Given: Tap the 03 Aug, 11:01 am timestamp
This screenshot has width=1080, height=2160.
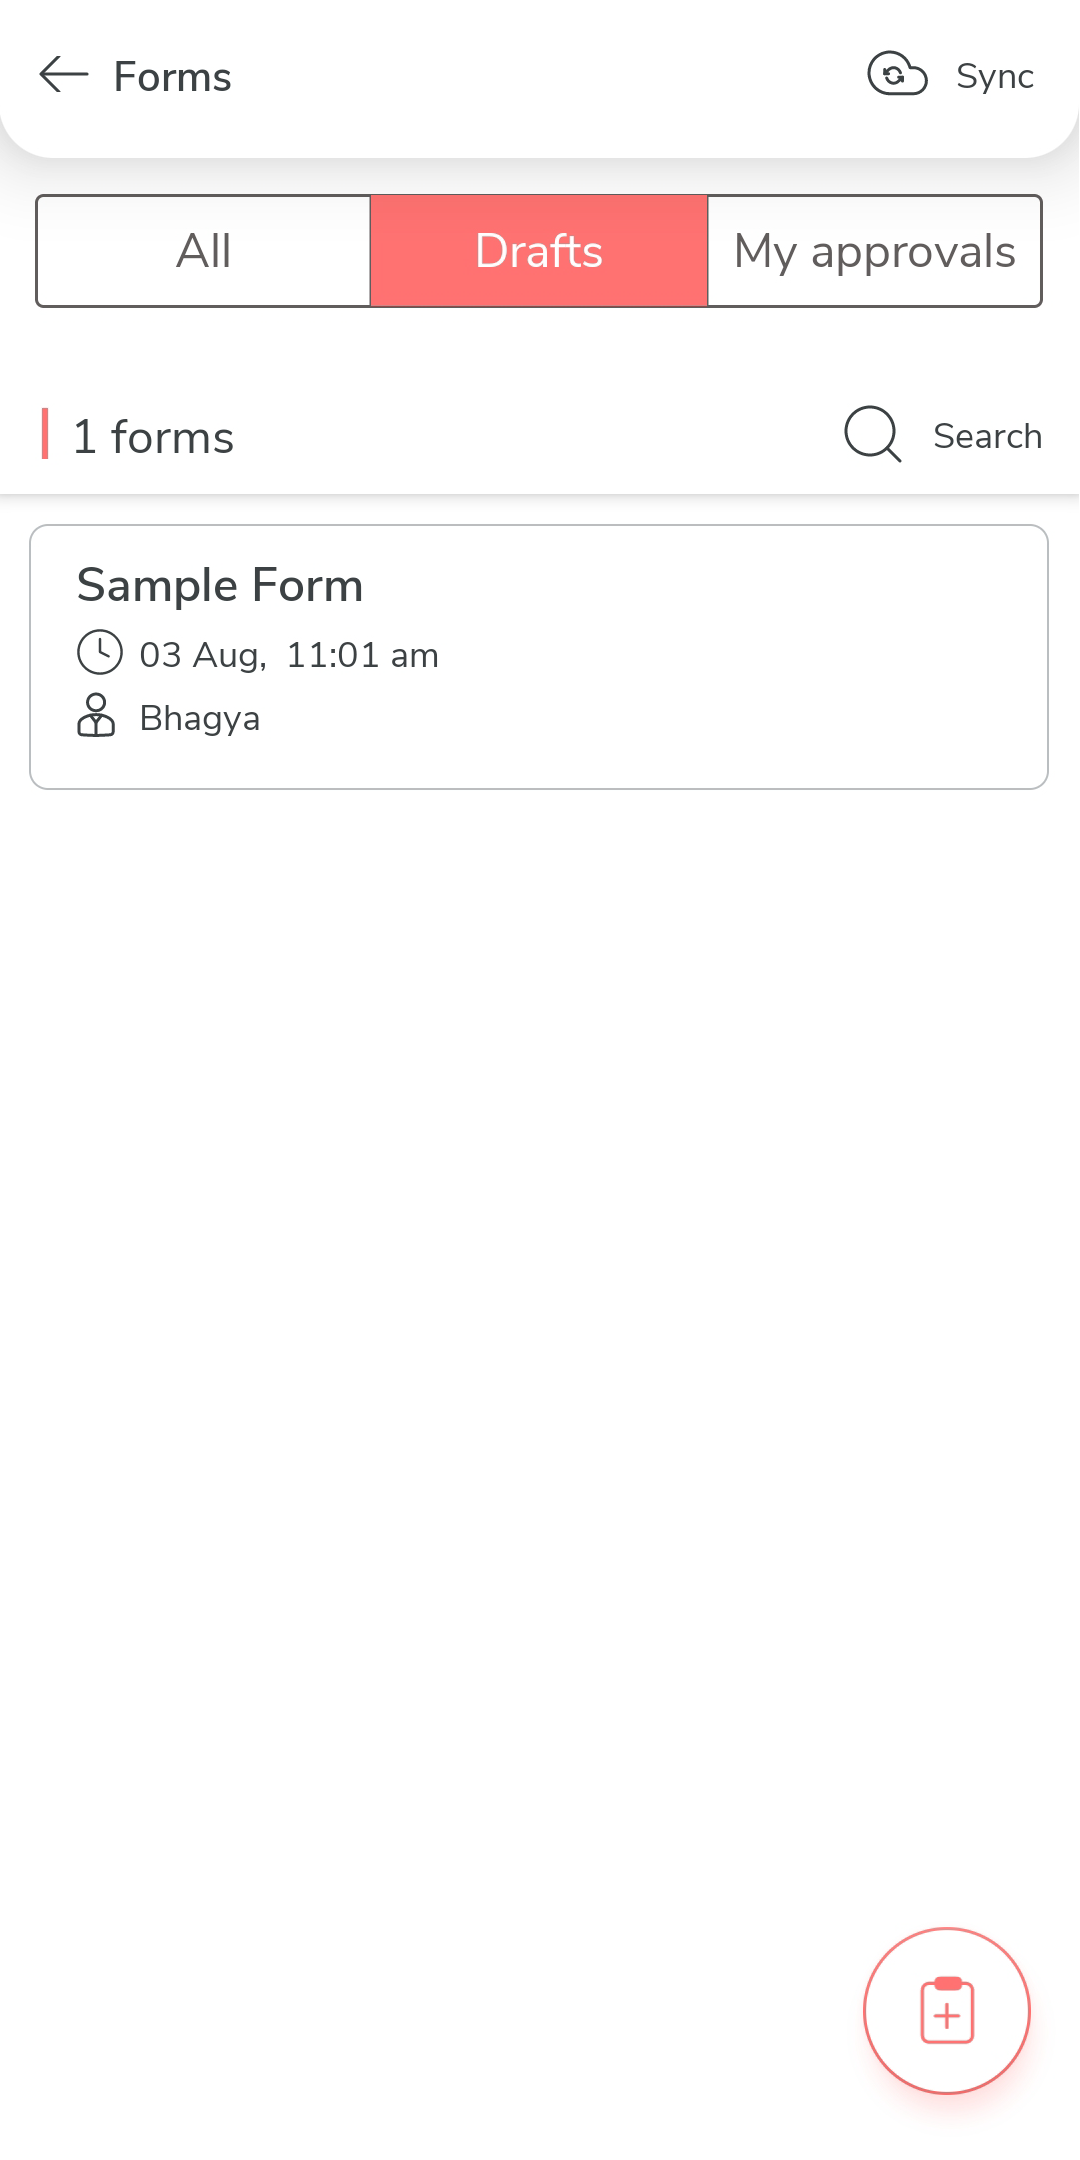Looking at the screenshot, I should 289,655.
